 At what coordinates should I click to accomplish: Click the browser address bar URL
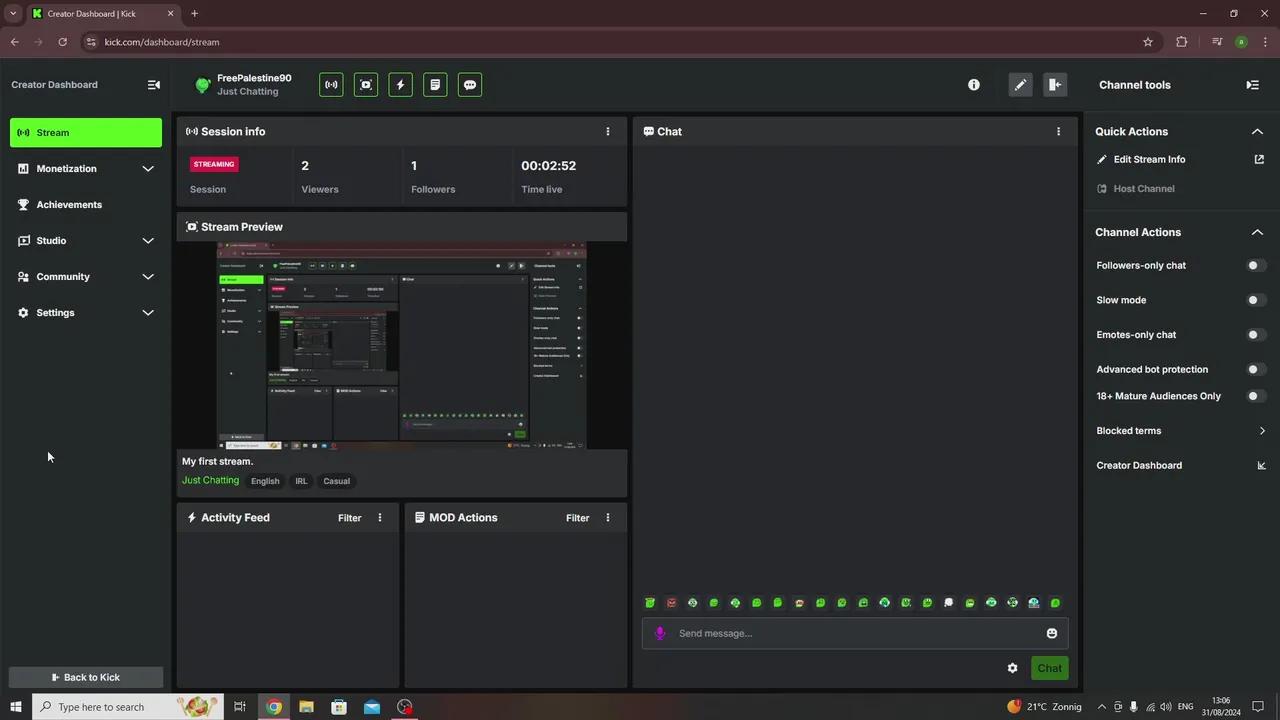pyautogui.click(x=162, y=42)
